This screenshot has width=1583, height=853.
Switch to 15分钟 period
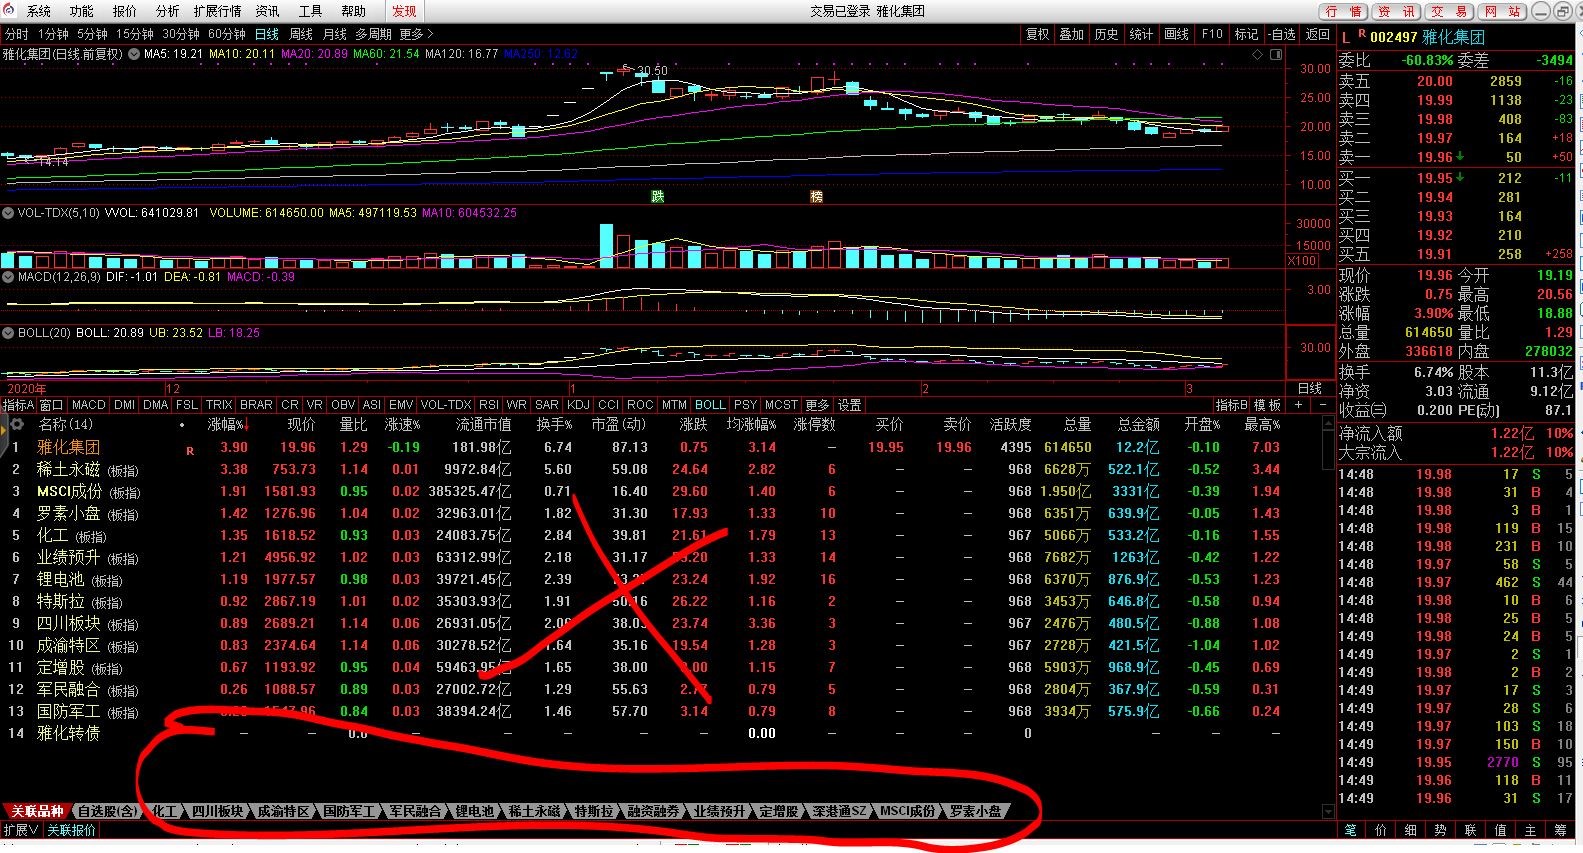[135, 34]
